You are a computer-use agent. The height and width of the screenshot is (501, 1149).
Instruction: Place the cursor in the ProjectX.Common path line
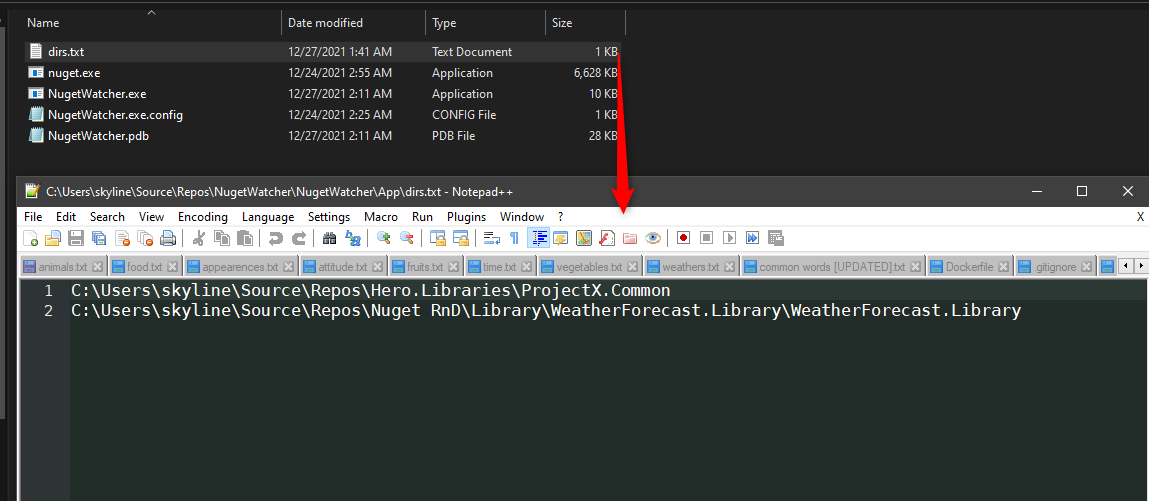pos(371,291)
